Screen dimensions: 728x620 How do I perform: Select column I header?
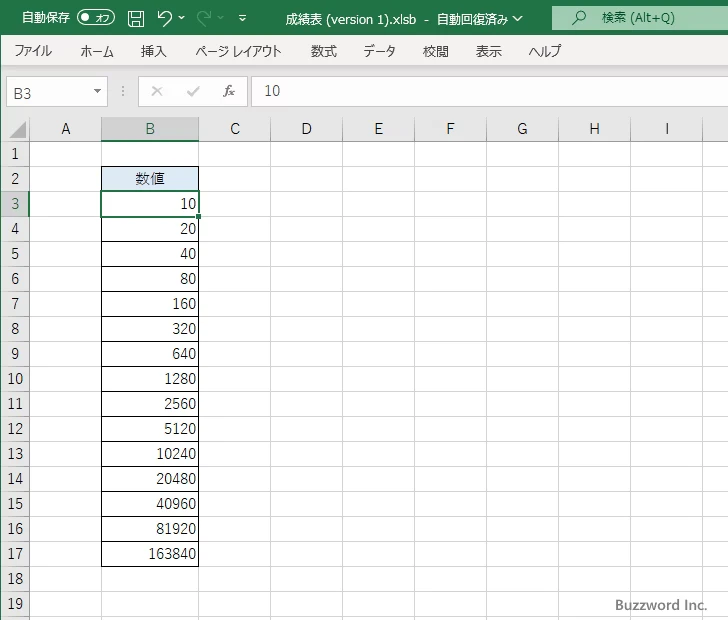pyautogui.click(x=667, y=129)
